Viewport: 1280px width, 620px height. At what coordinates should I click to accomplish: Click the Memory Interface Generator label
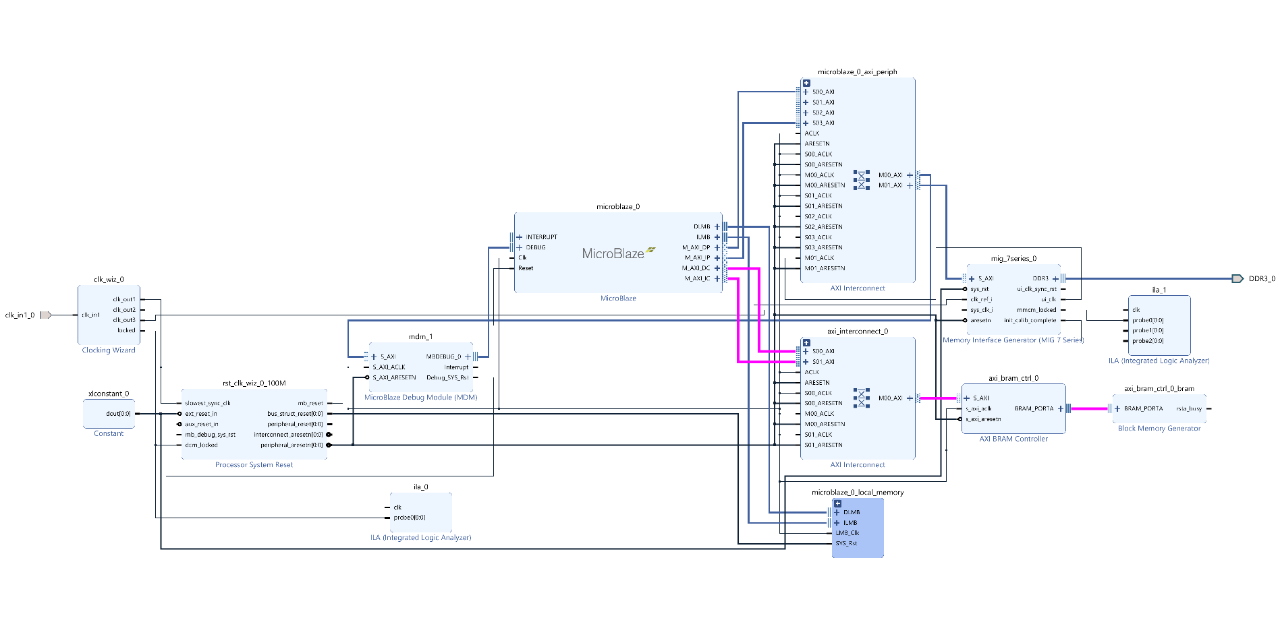click(x=1013, y=340)
